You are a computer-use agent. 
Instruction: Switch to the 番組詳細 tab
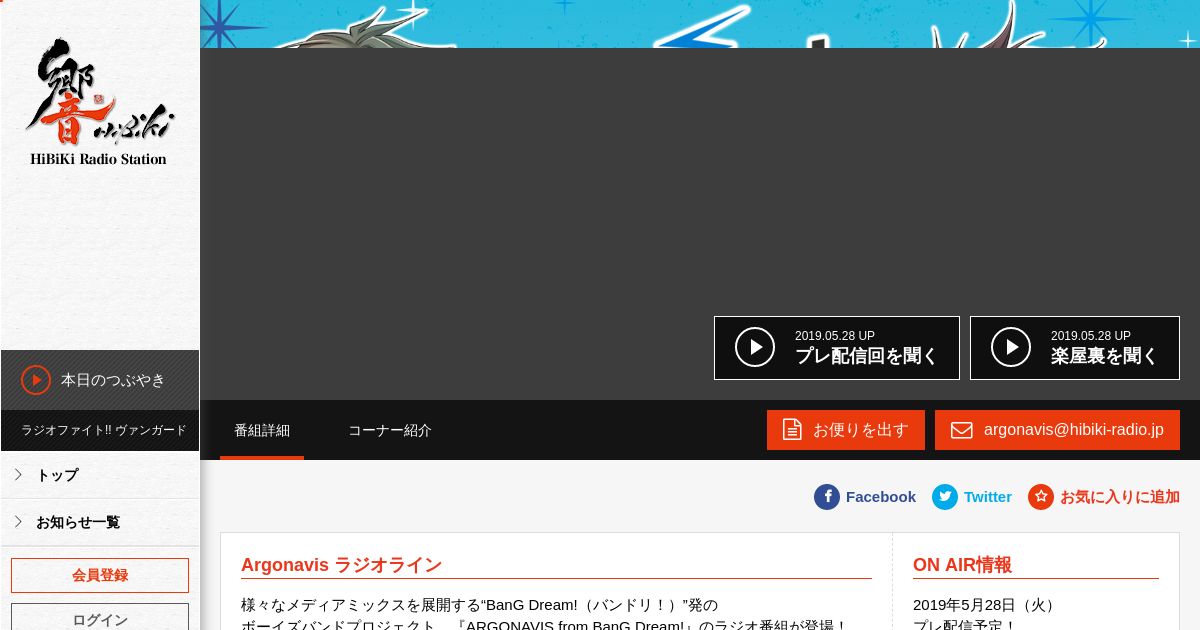(x=262, y=430)
